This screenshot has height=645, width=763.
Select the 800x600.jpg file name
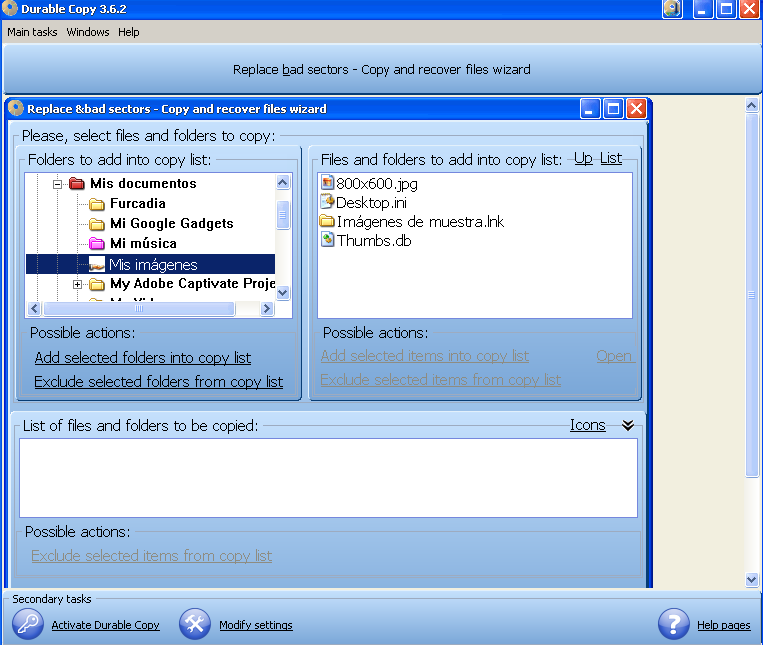click(x=377, y=184)
